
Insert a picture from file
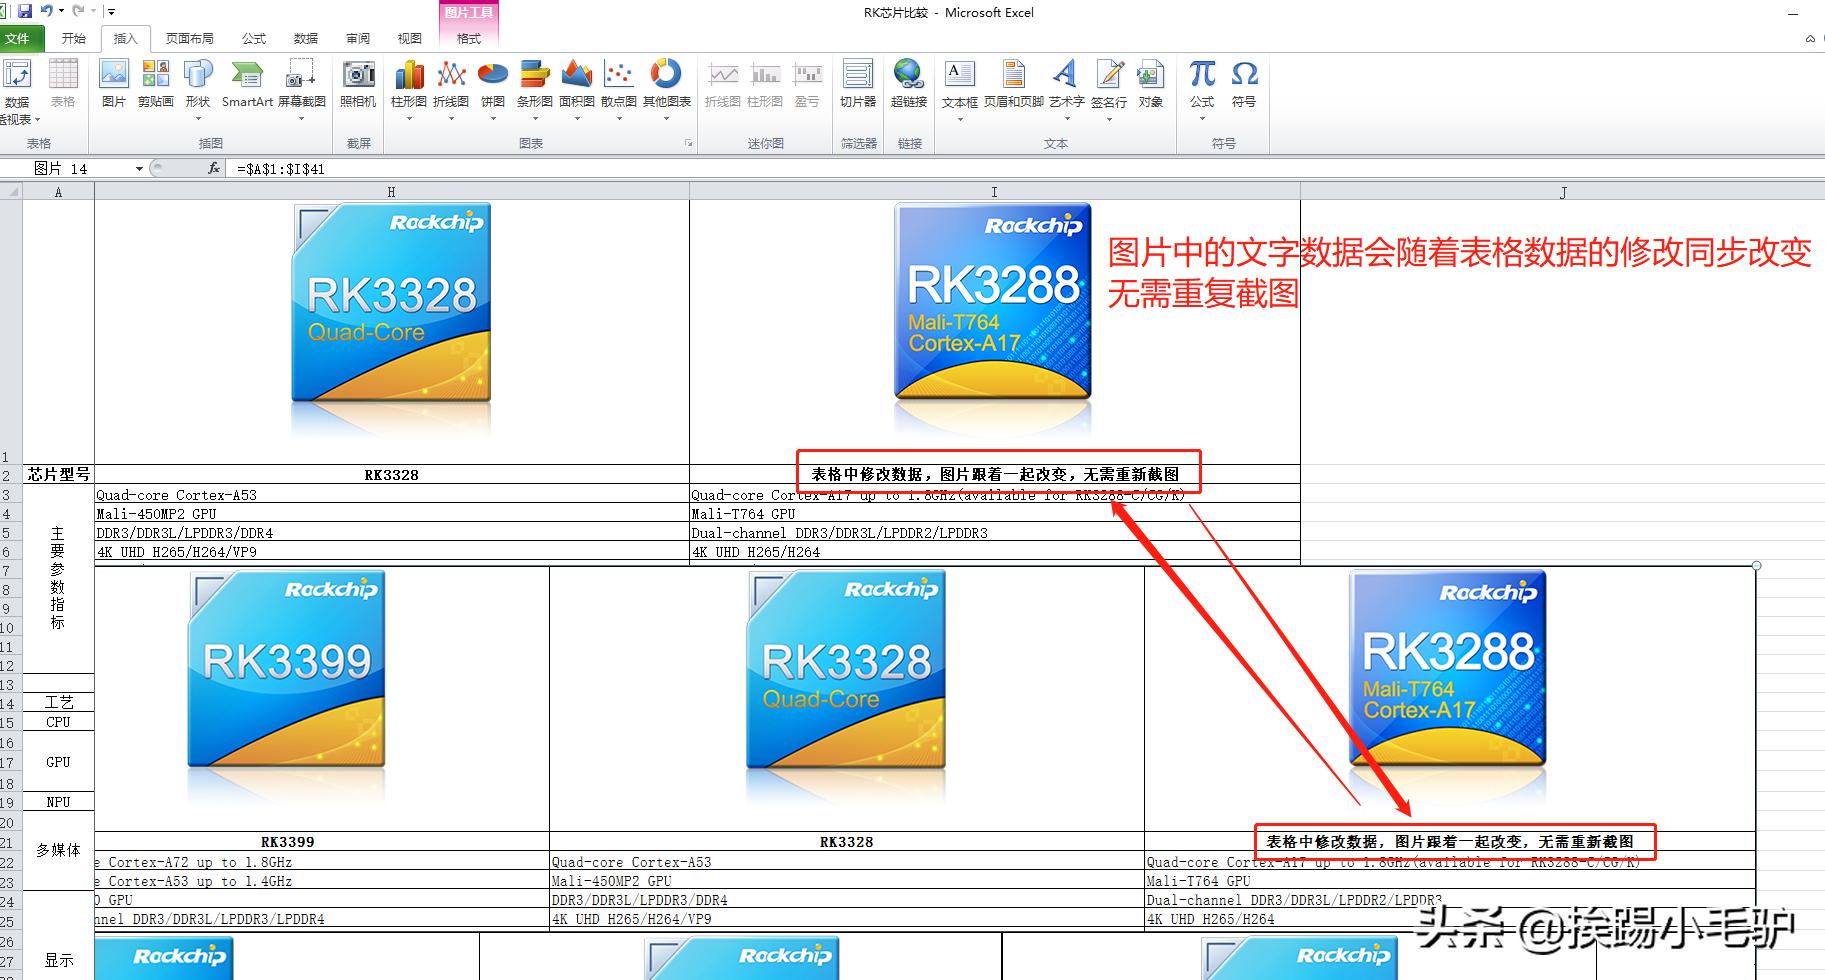(114, 85)
